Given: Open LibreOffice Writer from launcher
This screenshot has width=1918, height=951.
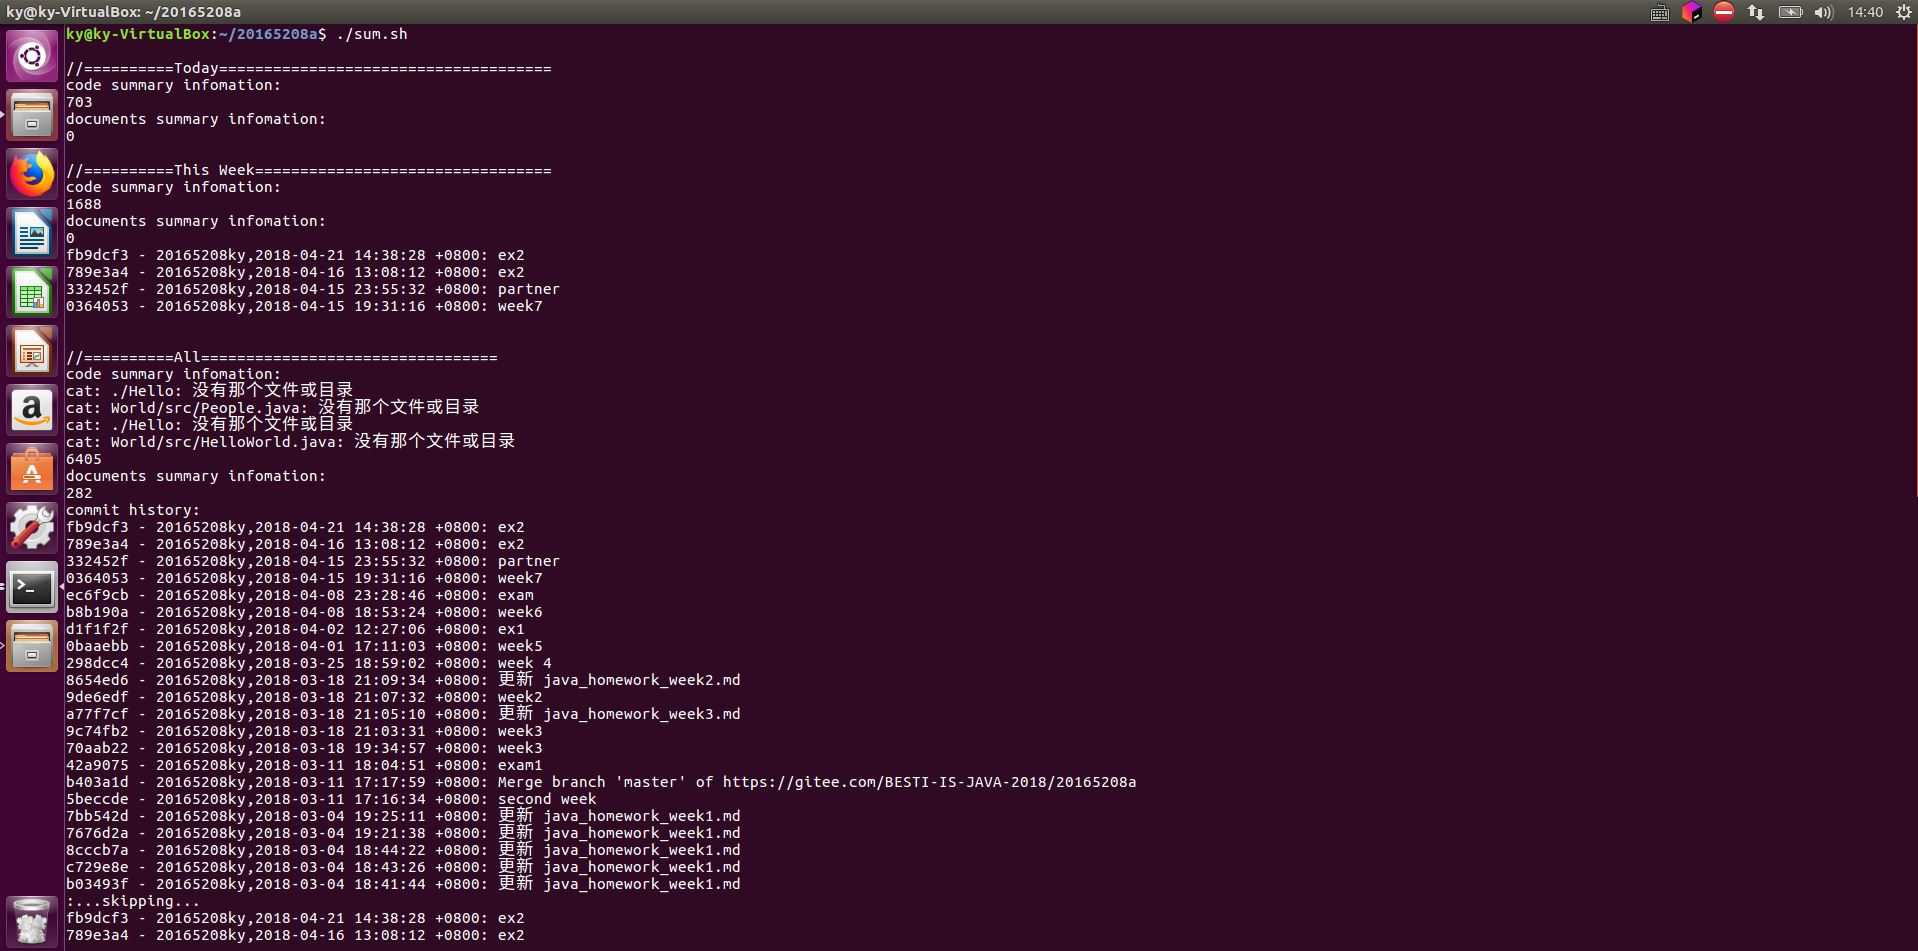Looking at the screenshot, I should coord(32,233).
